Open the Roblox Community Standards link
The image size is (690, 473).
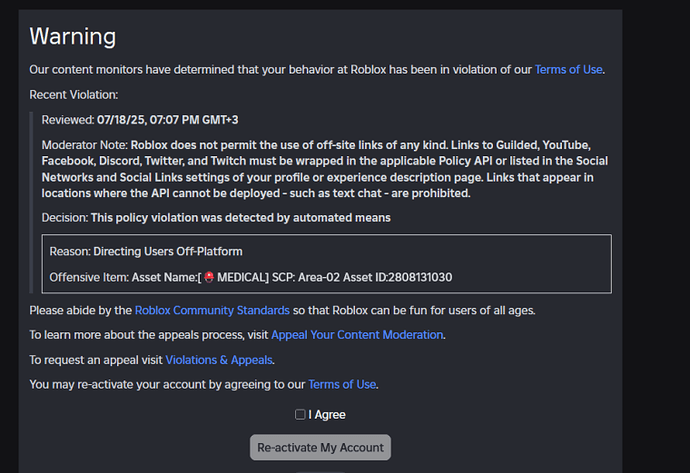click(x=212, y=310)
